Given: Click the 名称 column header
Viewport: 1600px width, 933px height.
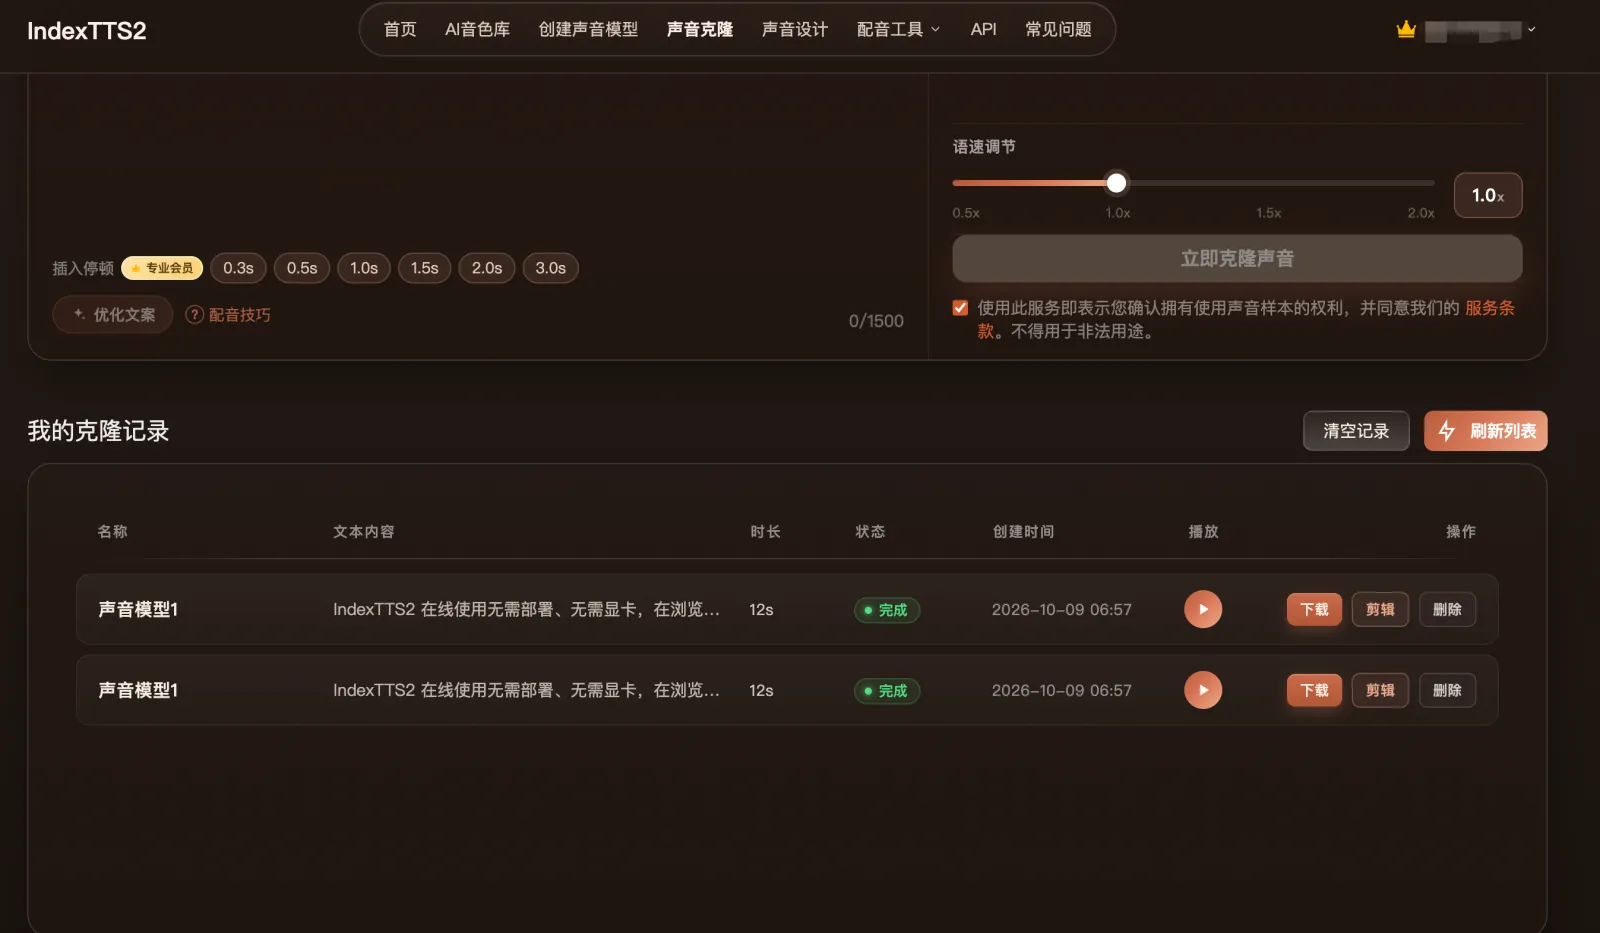Looking at the screenshot, I should [112, 532].
